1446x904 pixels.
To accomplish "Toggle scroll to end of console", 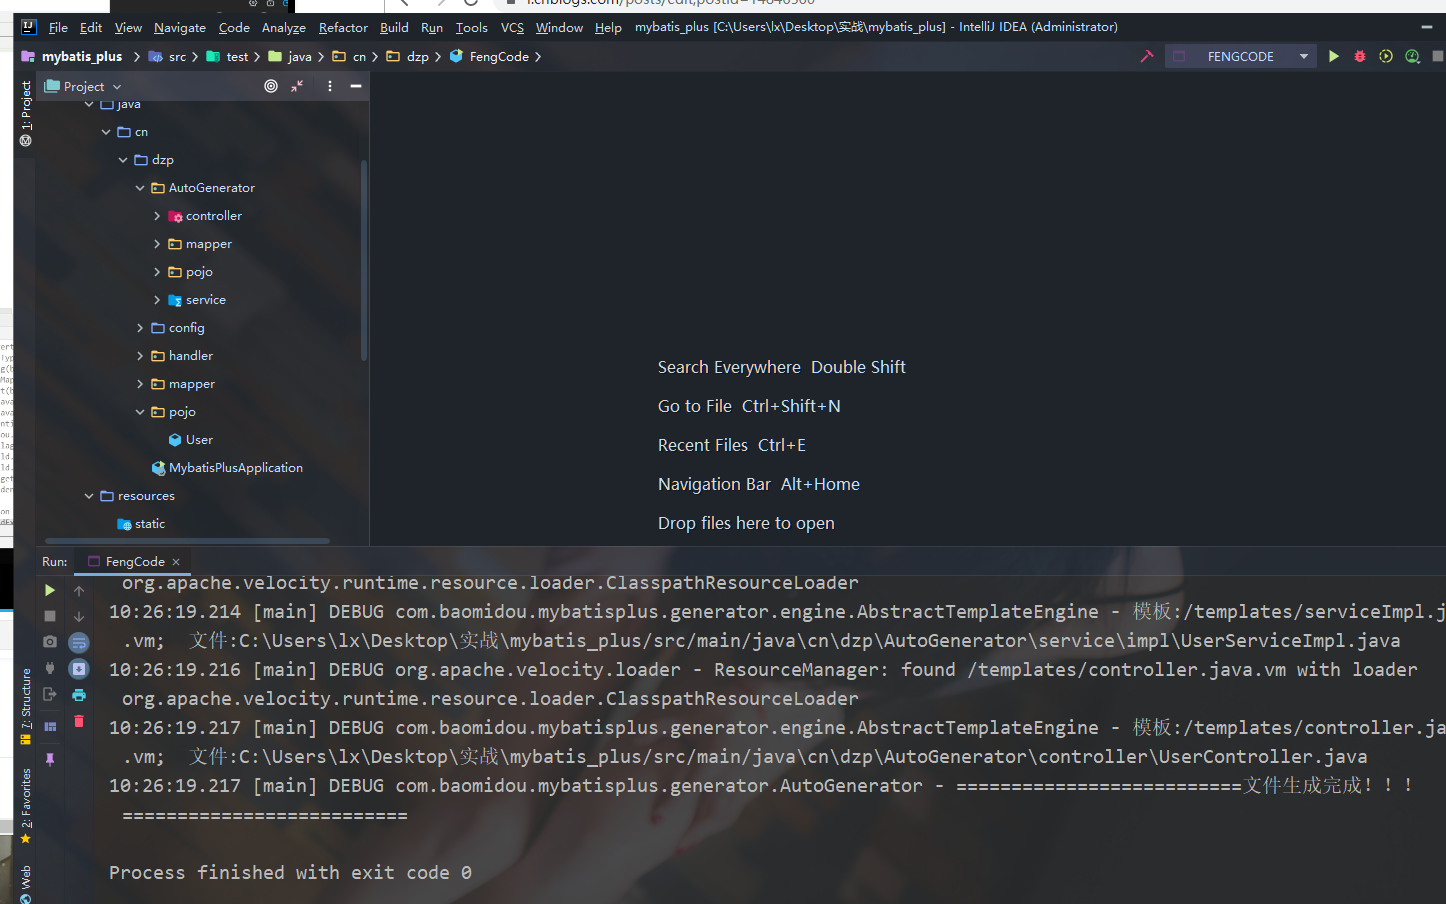I will pos(79,668).
